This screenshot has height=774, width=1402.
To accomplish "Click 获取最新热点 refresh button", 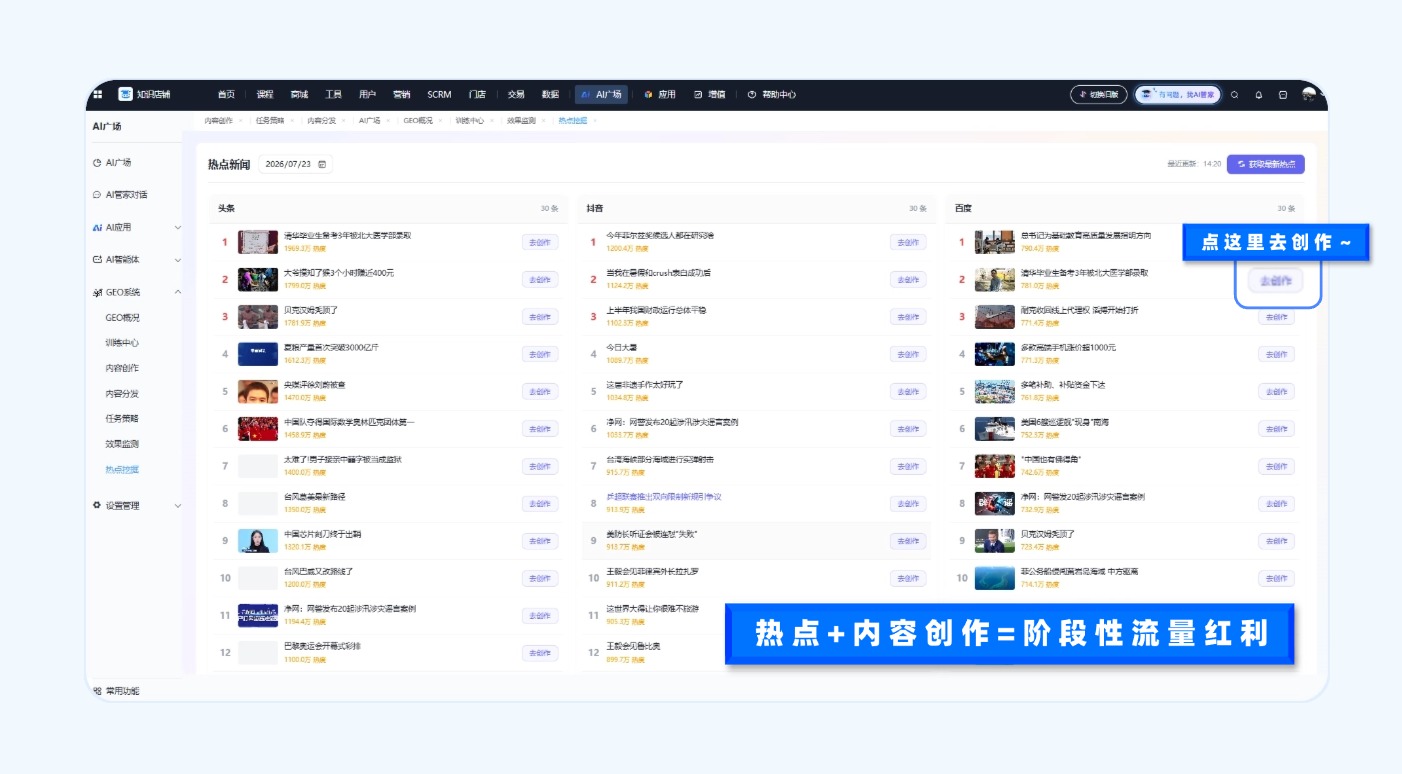I will click(x=1266, y=164).
